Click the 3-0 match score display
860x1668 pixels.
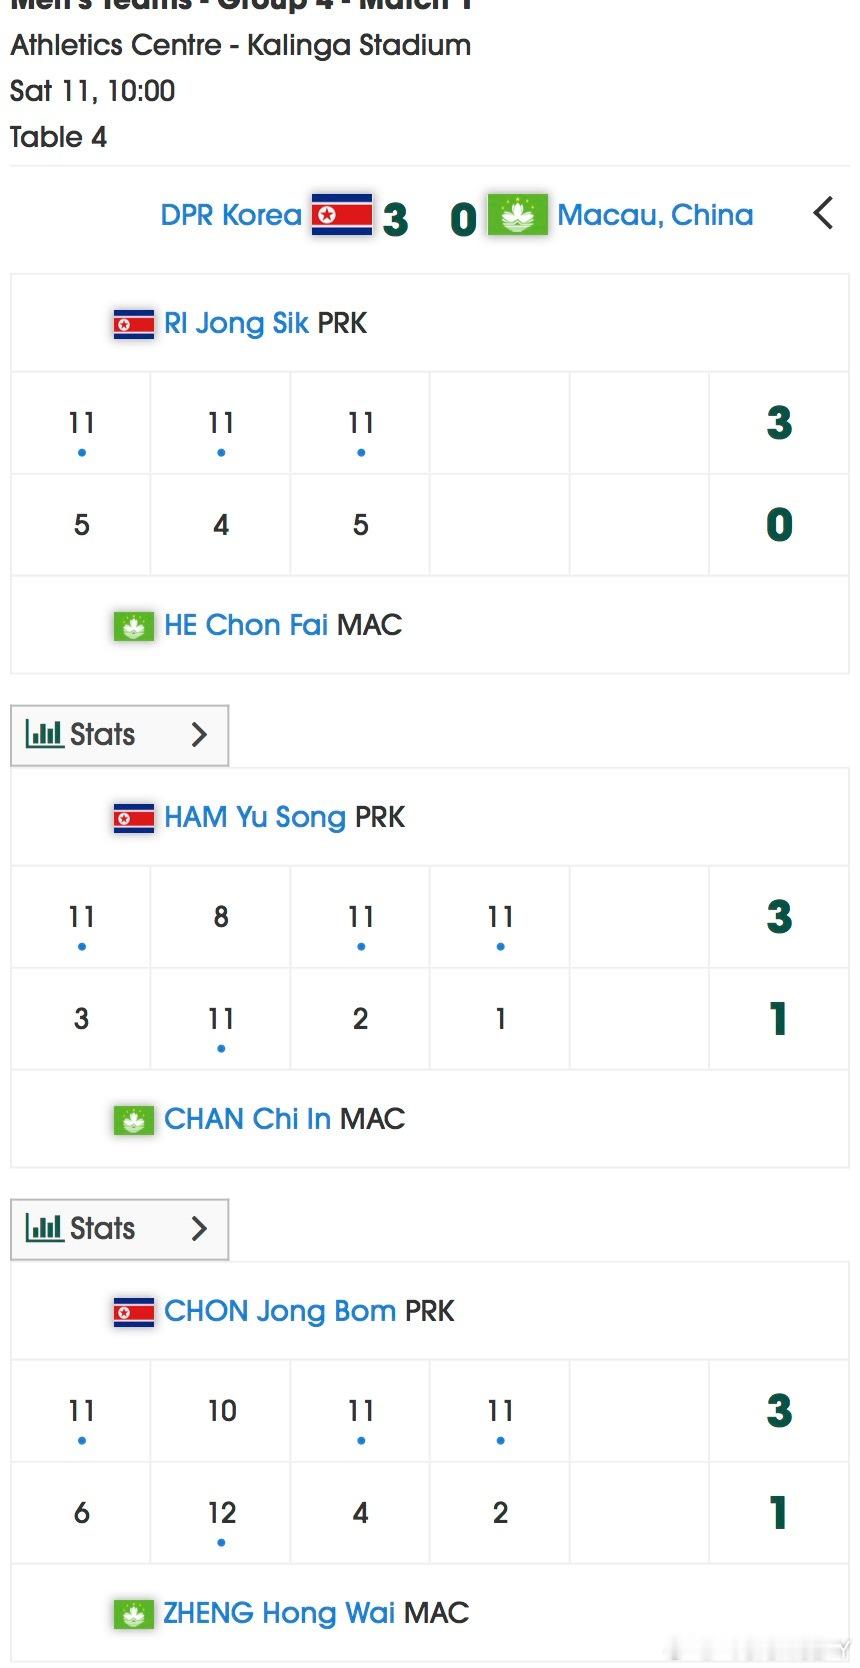click(428, 219)
